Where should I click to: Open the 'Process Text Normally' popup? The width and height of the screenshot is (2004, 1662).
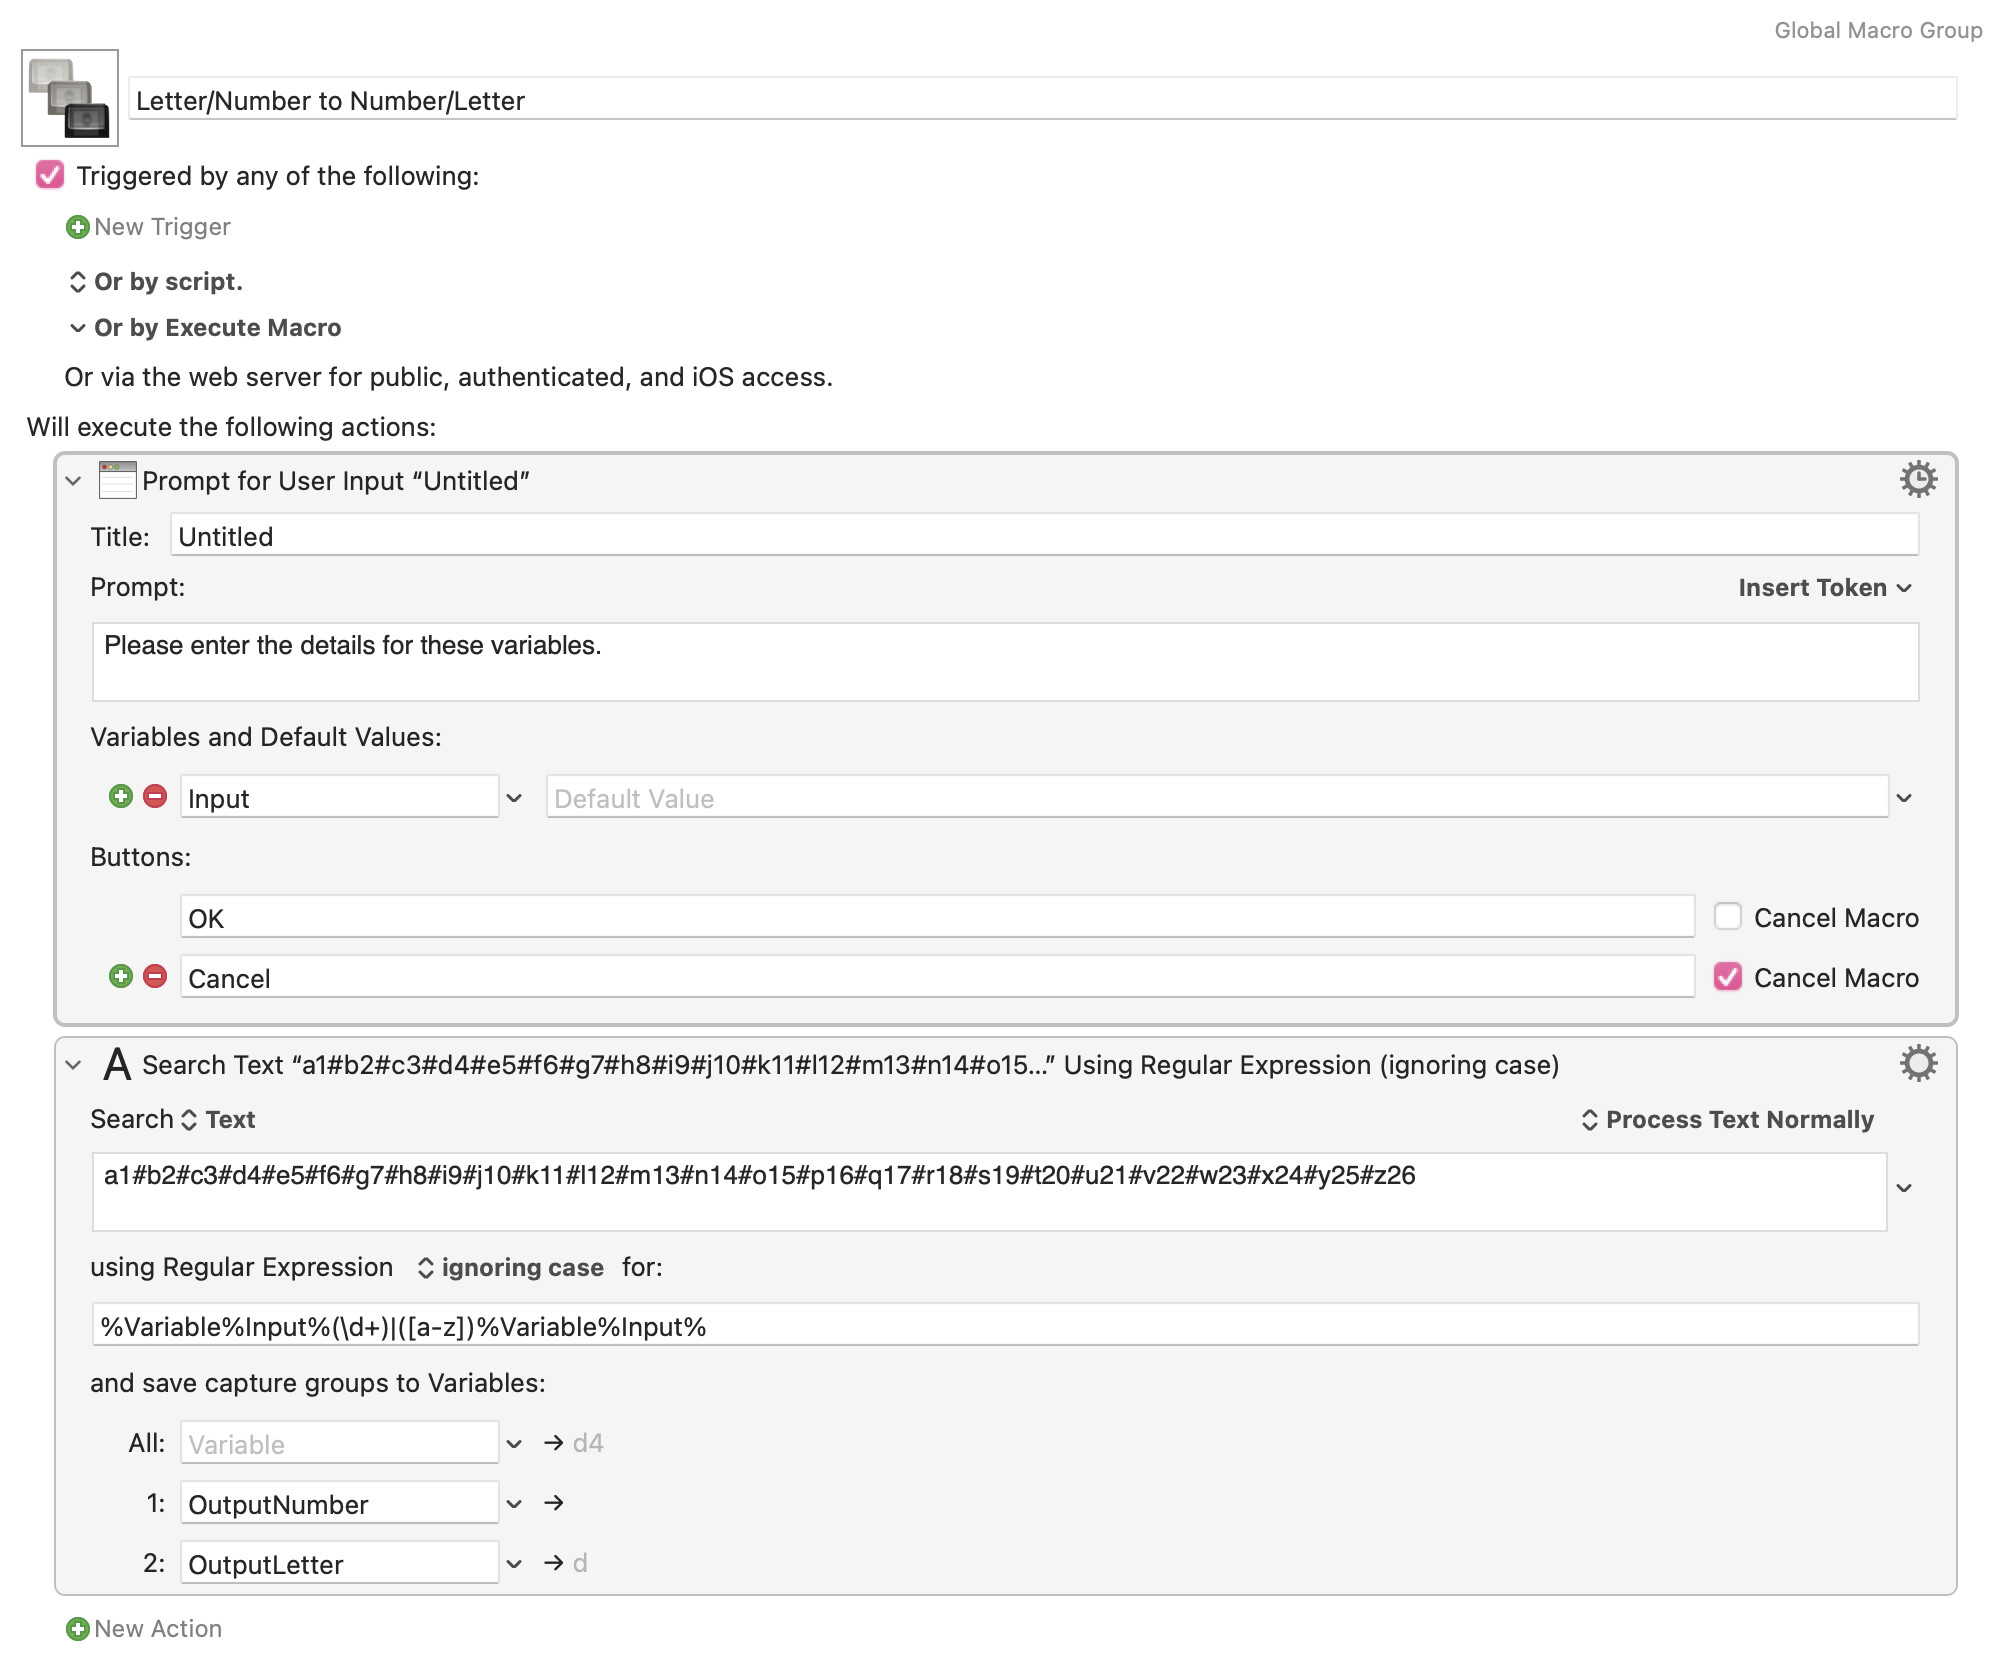pos(1728,1120)
